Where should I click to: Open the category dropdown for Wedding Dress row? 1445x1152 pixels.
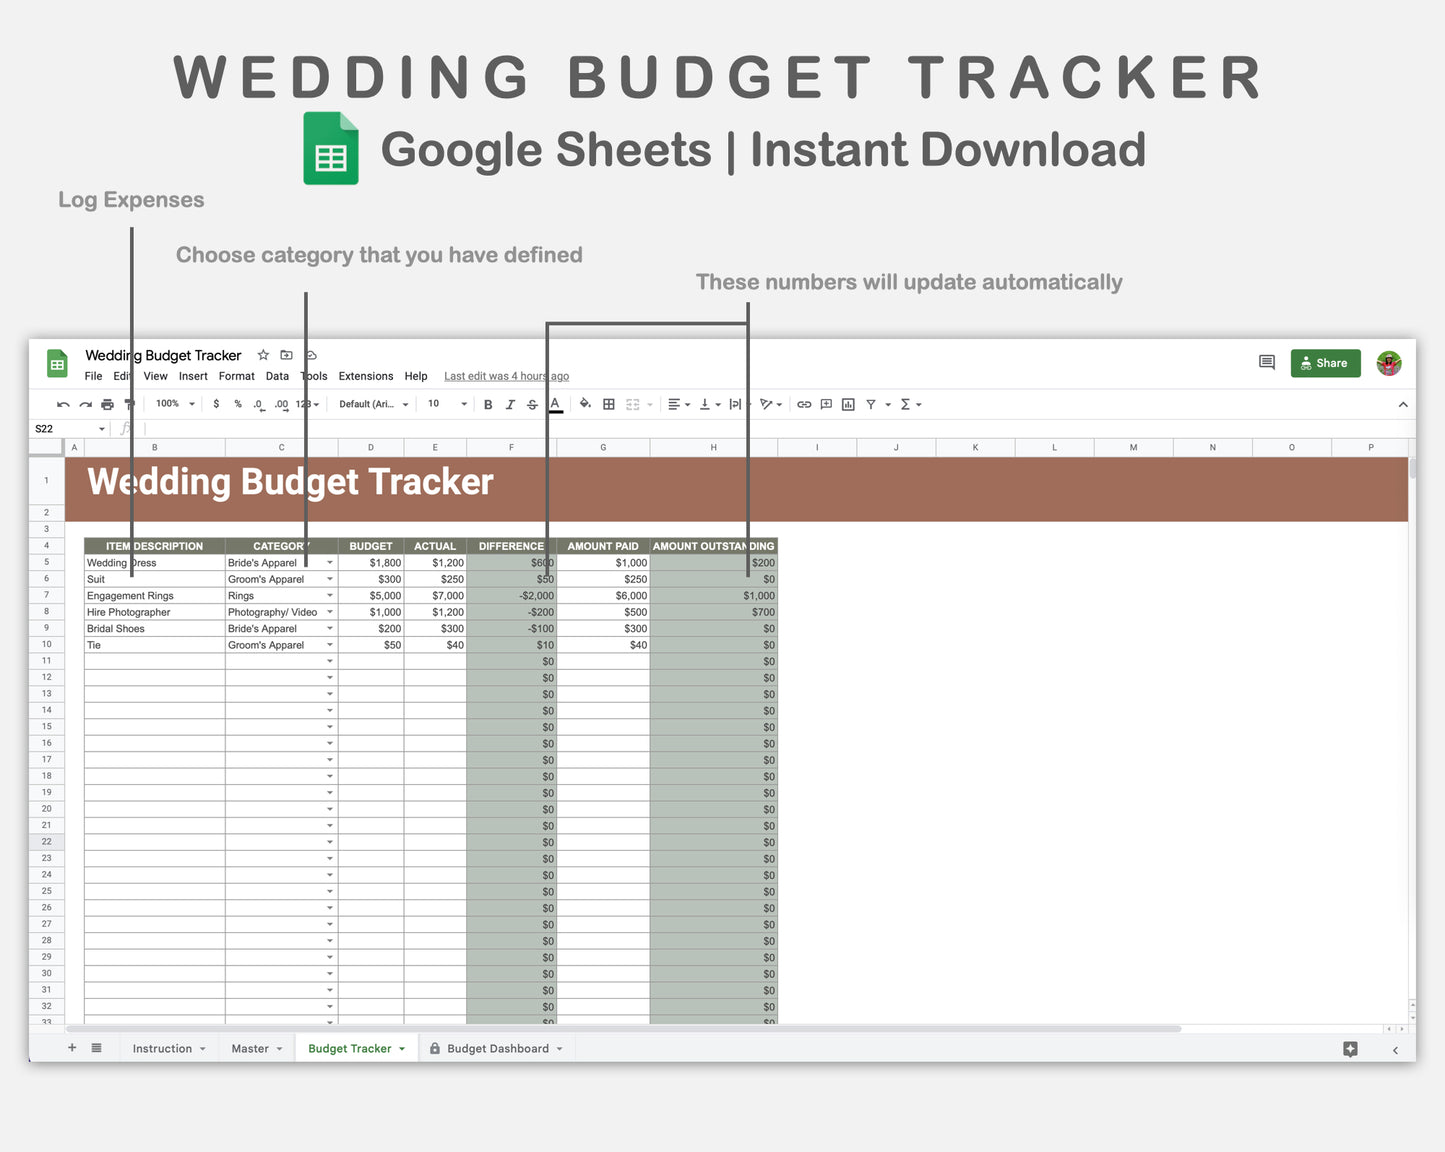click(x=330, y=562)
